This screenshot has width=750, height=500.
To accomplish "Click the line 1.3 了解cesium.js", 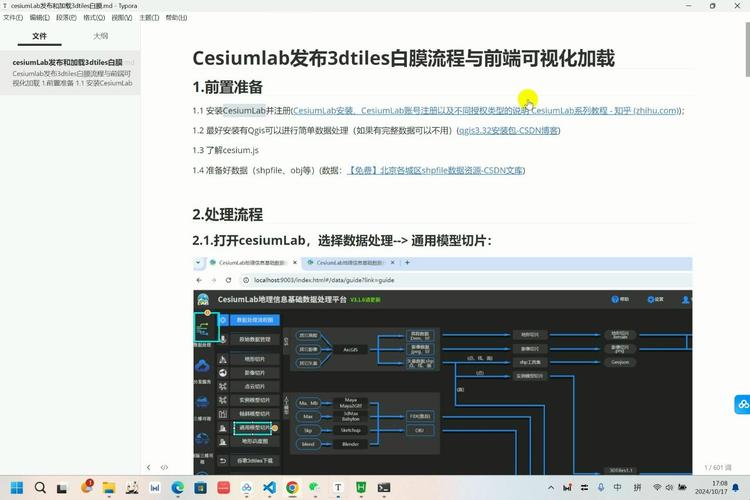I will [225, 150].
